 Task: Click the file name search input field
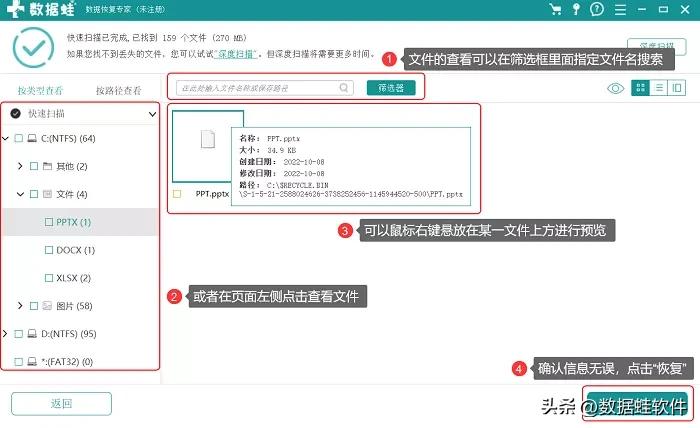(265, 88)
